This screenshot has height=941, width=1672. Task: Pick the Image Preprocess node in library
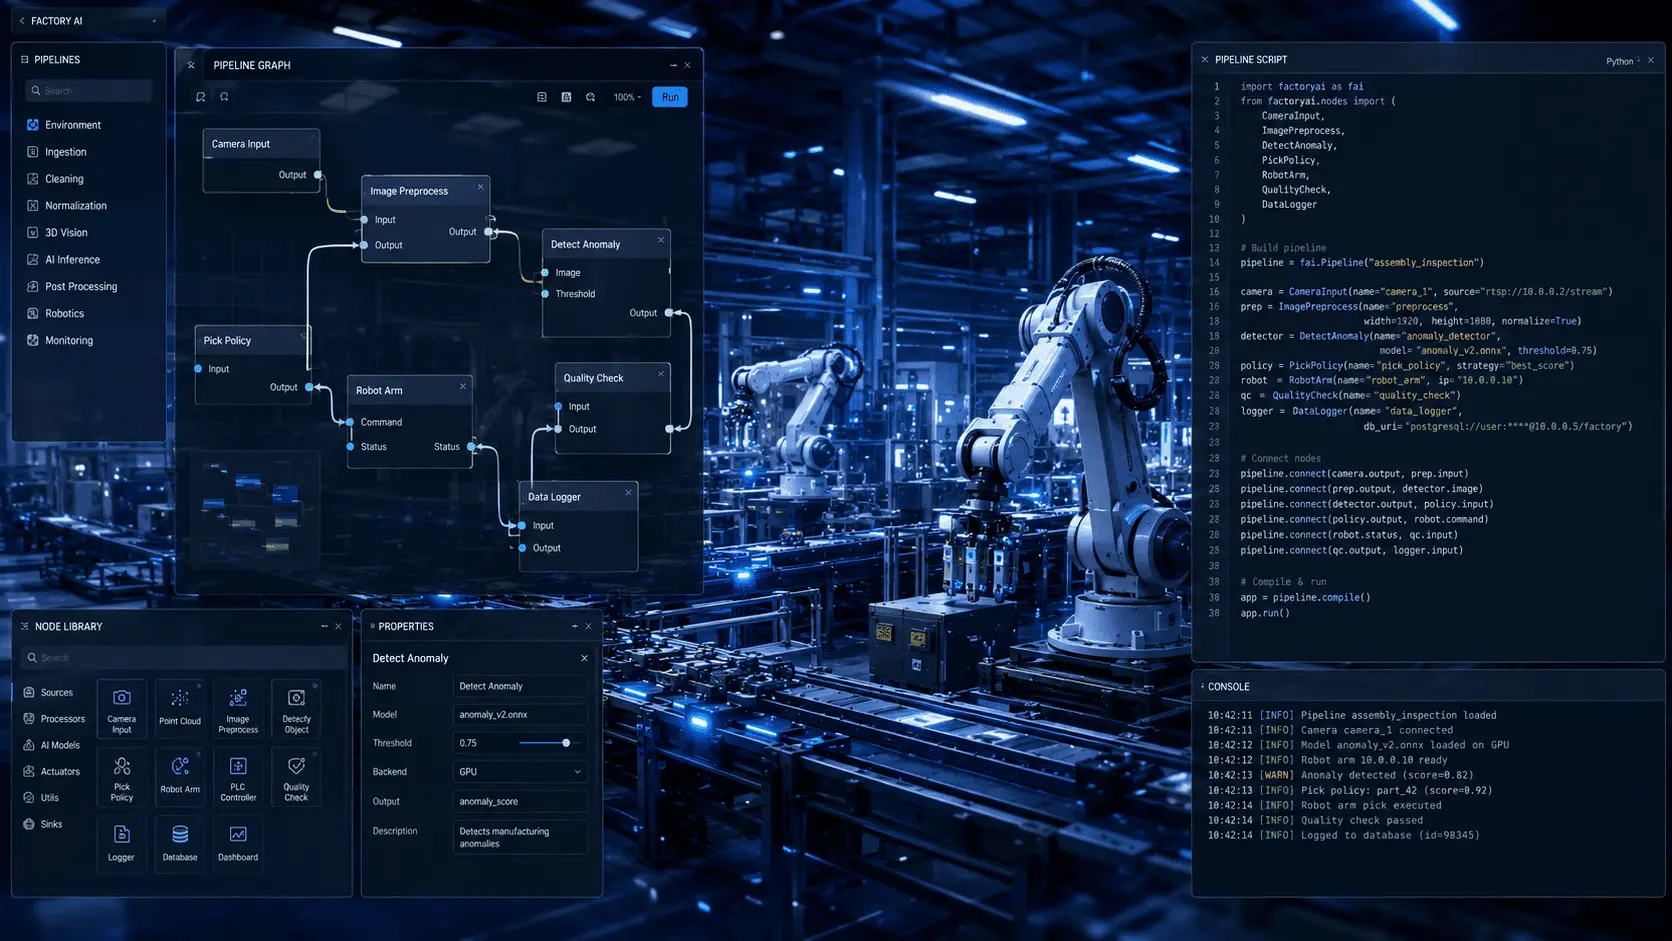tap(238, 709)
